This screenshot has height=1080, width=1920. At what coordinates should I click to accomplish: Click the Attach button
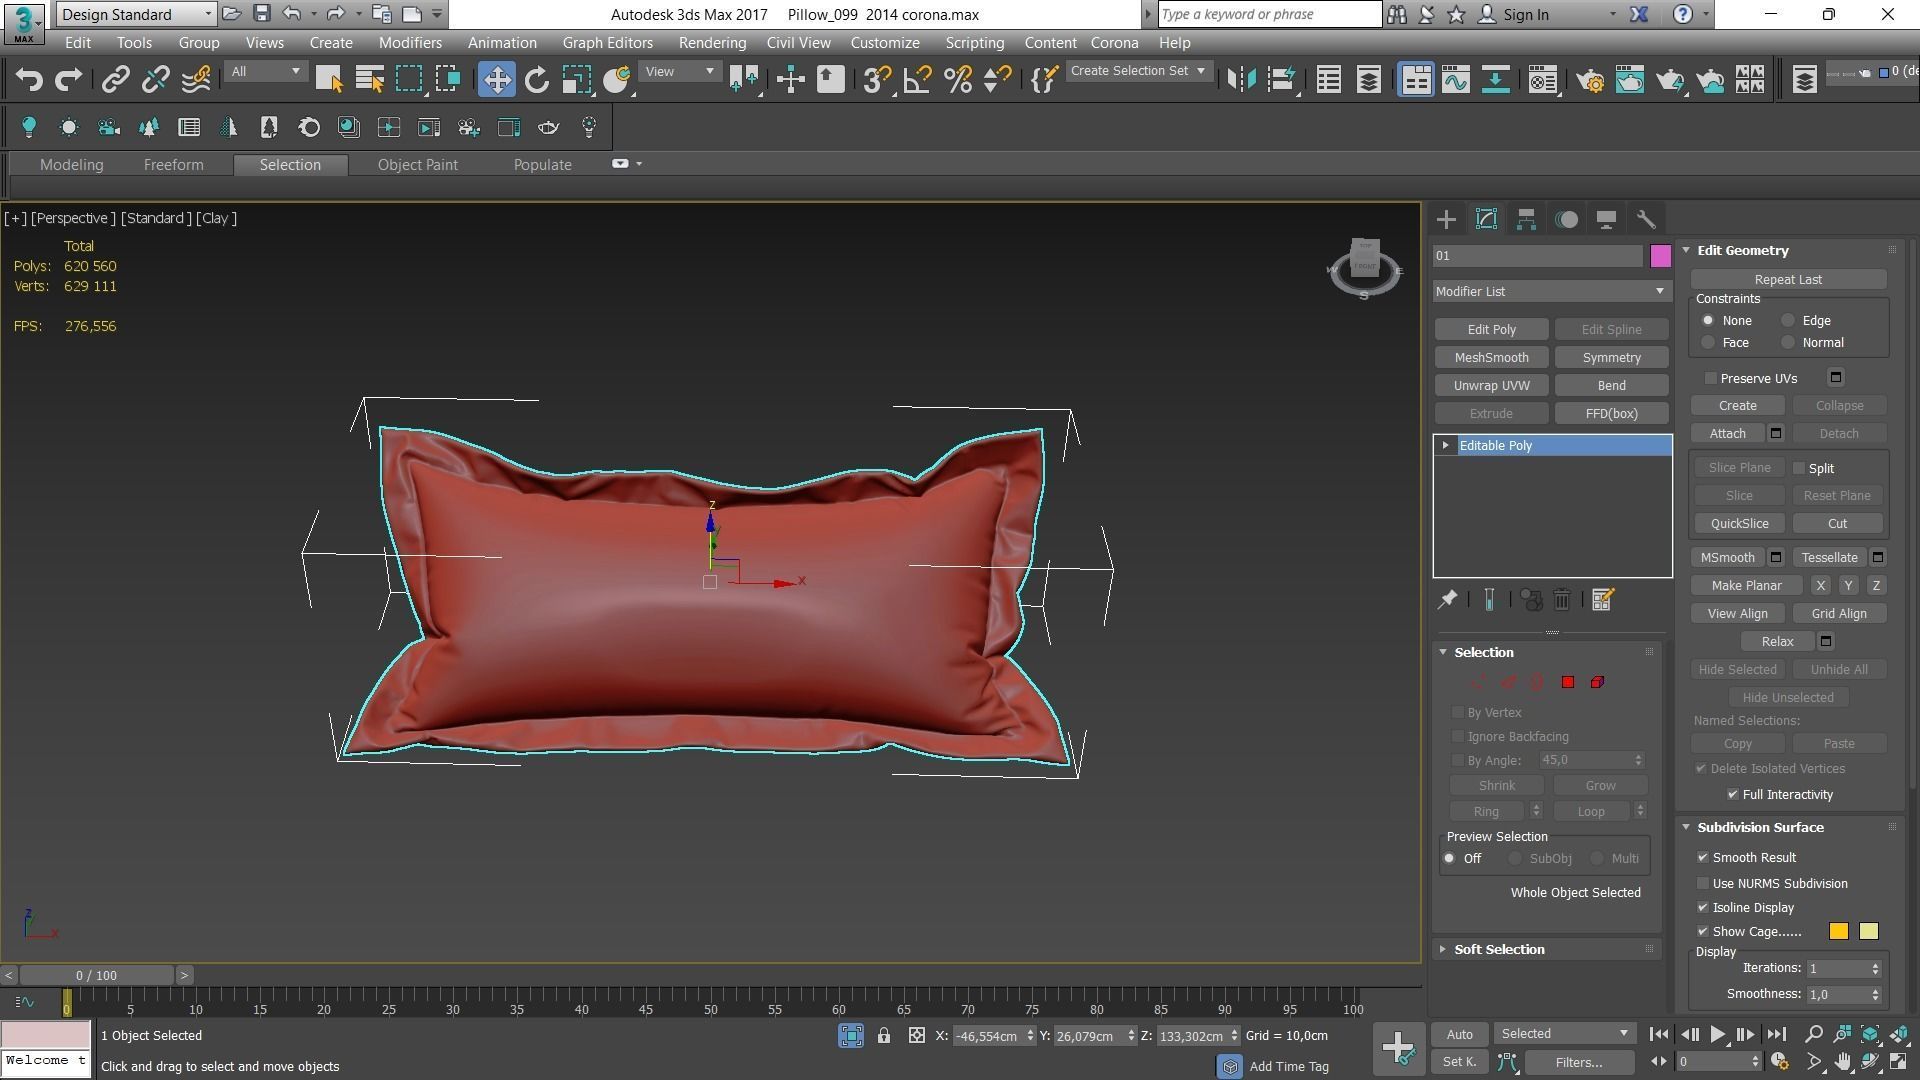pyautogui.click(x=1727, y=434)
